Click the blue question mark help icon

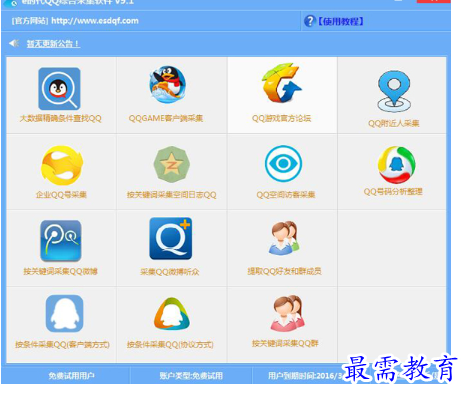pos(309,21)
